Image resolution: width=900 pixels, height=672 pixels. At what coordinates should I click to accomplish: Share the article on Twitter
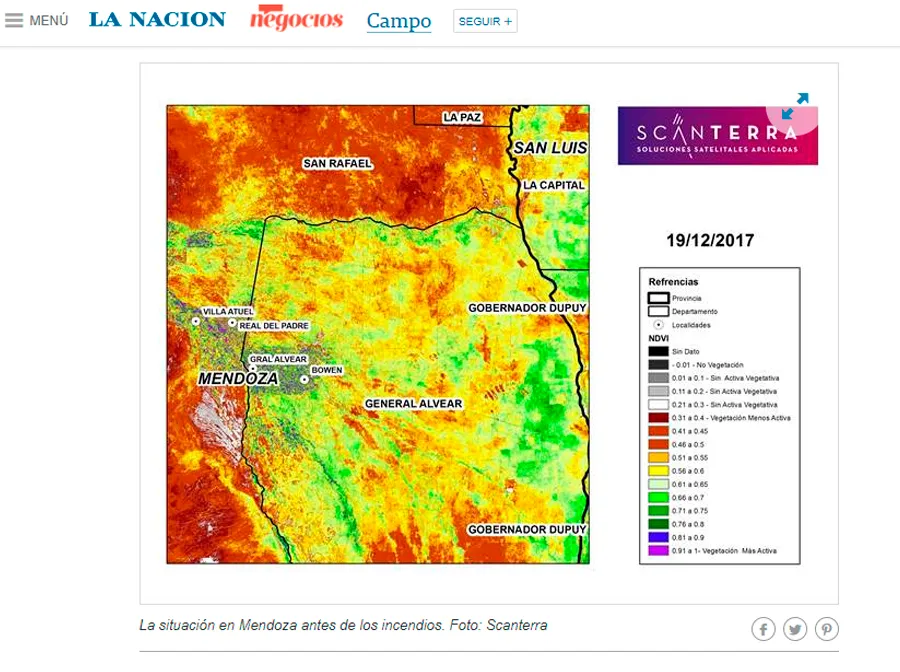[x=795, y=629]
